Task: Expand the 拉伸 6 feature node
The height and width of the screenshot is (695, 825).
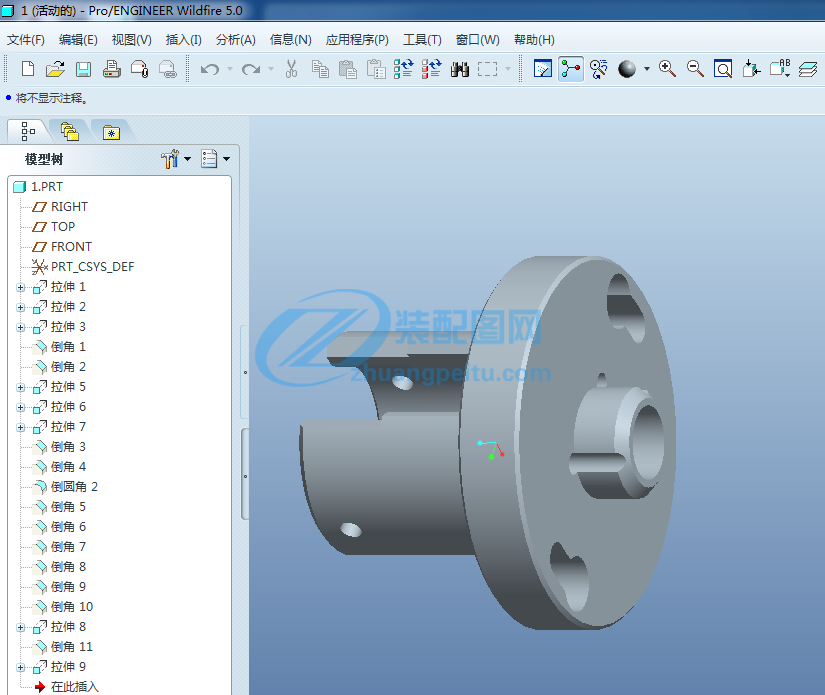Action: click(x=21, y=407)
